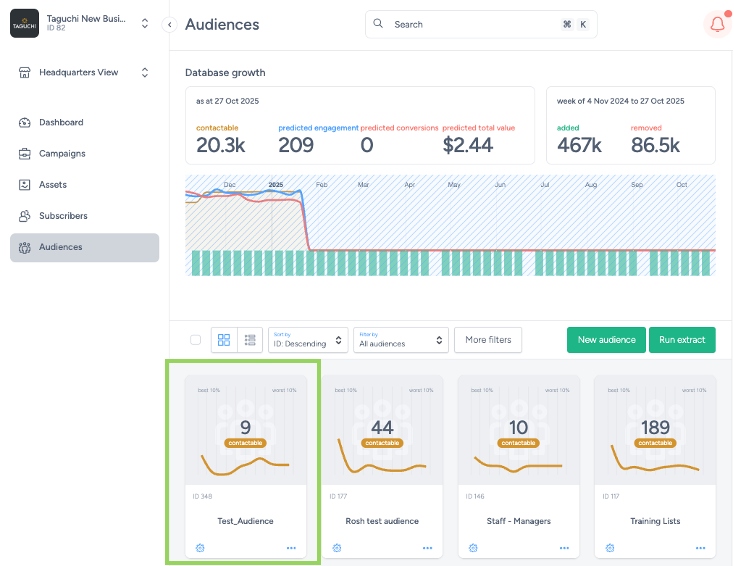Click the notification bell icon
Viewport: 734px width, 566px height.
716,25
